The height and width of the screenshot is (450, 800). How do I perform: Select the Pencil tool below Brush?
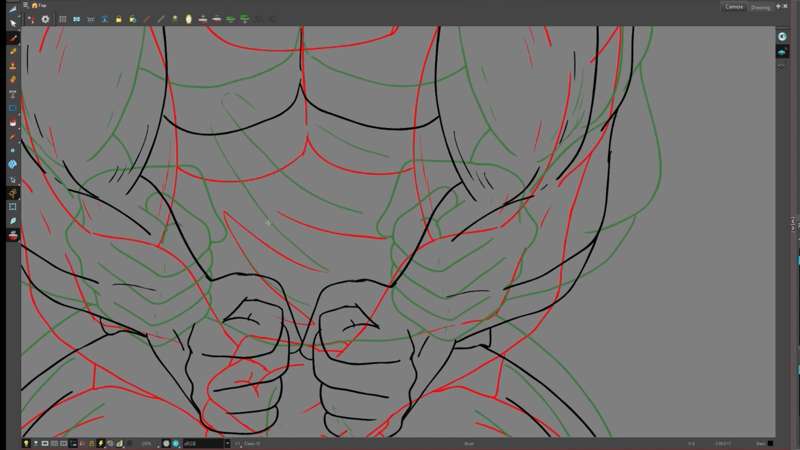(13, 52)
